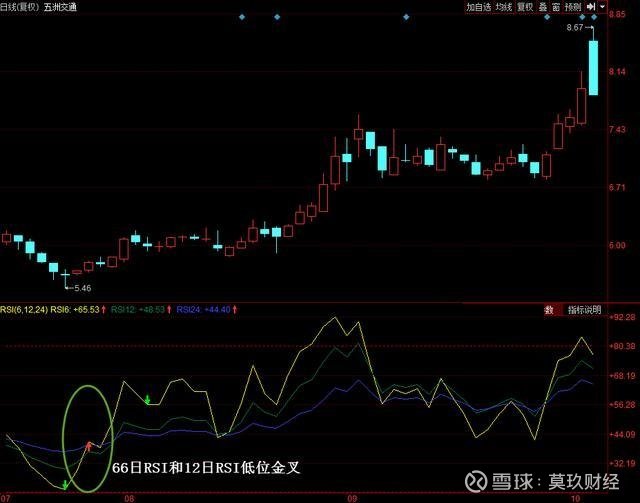Toggle the 复权 price adjustment button
The height and width of the screenshot is (503, 640).
[x=525, y=7]
